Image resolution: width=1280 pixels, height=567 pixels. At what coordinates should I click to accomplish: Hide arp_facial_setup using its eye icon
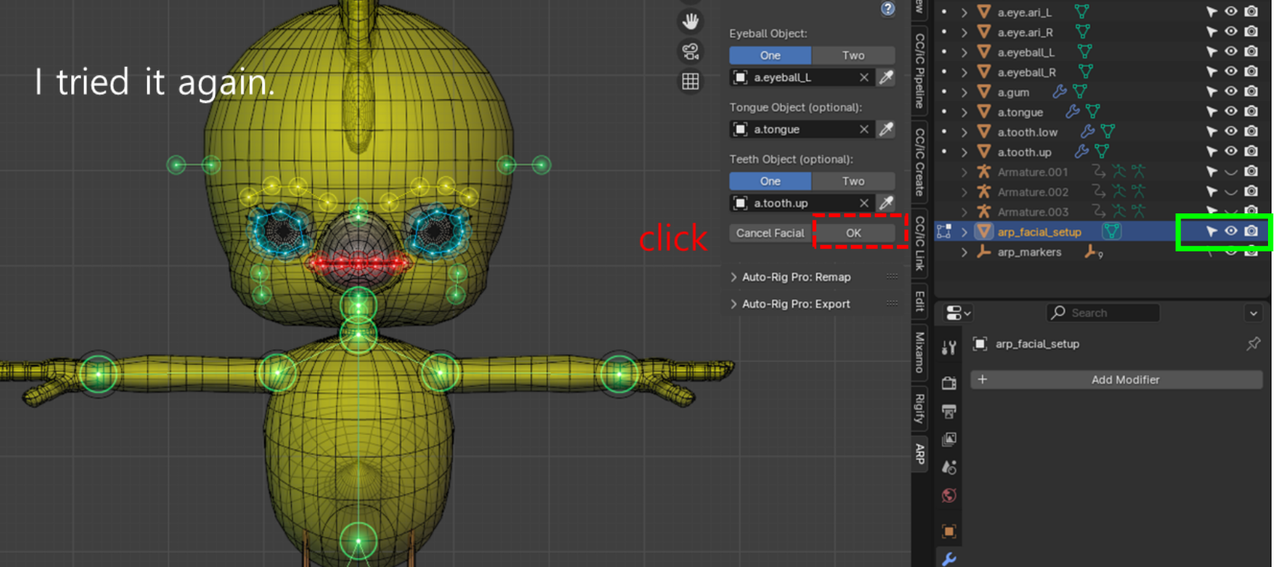tap(1231, 232)
